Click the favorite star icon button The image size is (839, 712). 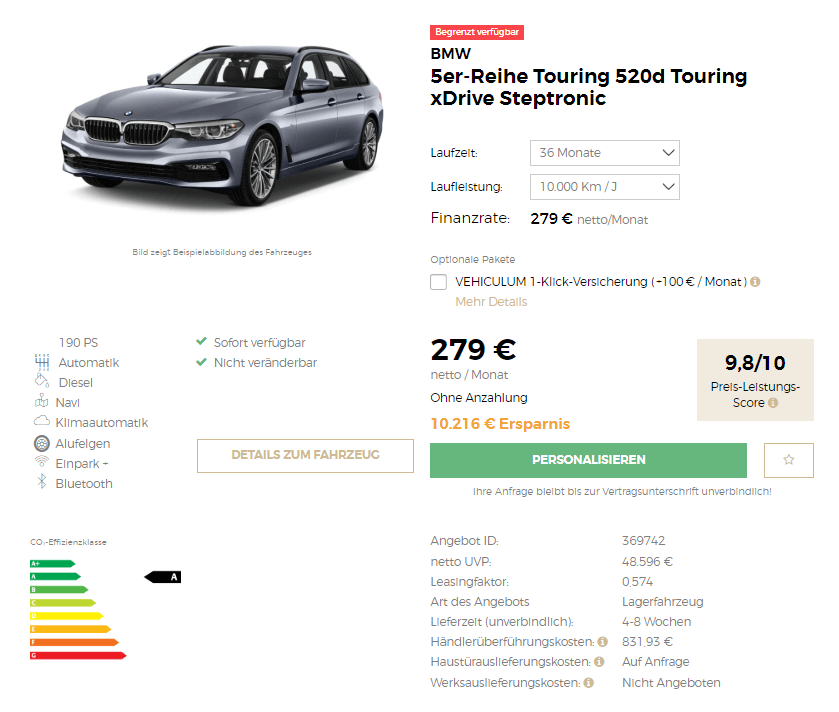click(788, 460)
